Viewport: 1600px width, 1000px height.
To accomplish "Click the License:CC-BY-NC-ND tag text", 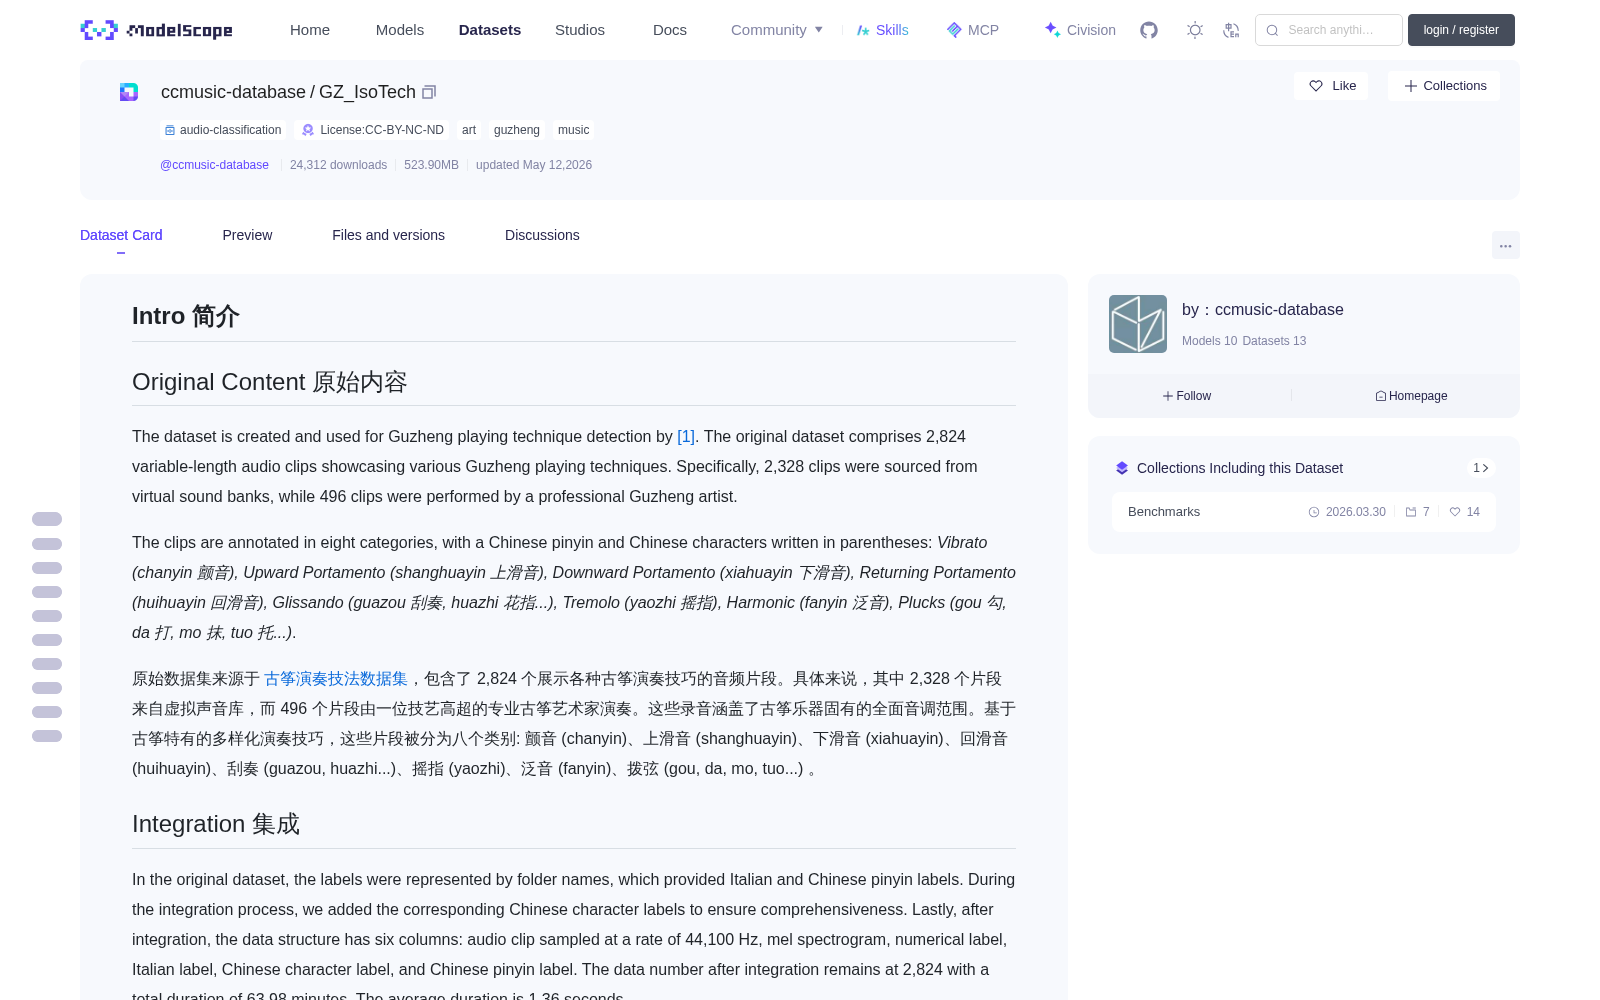I will (382, 130).
